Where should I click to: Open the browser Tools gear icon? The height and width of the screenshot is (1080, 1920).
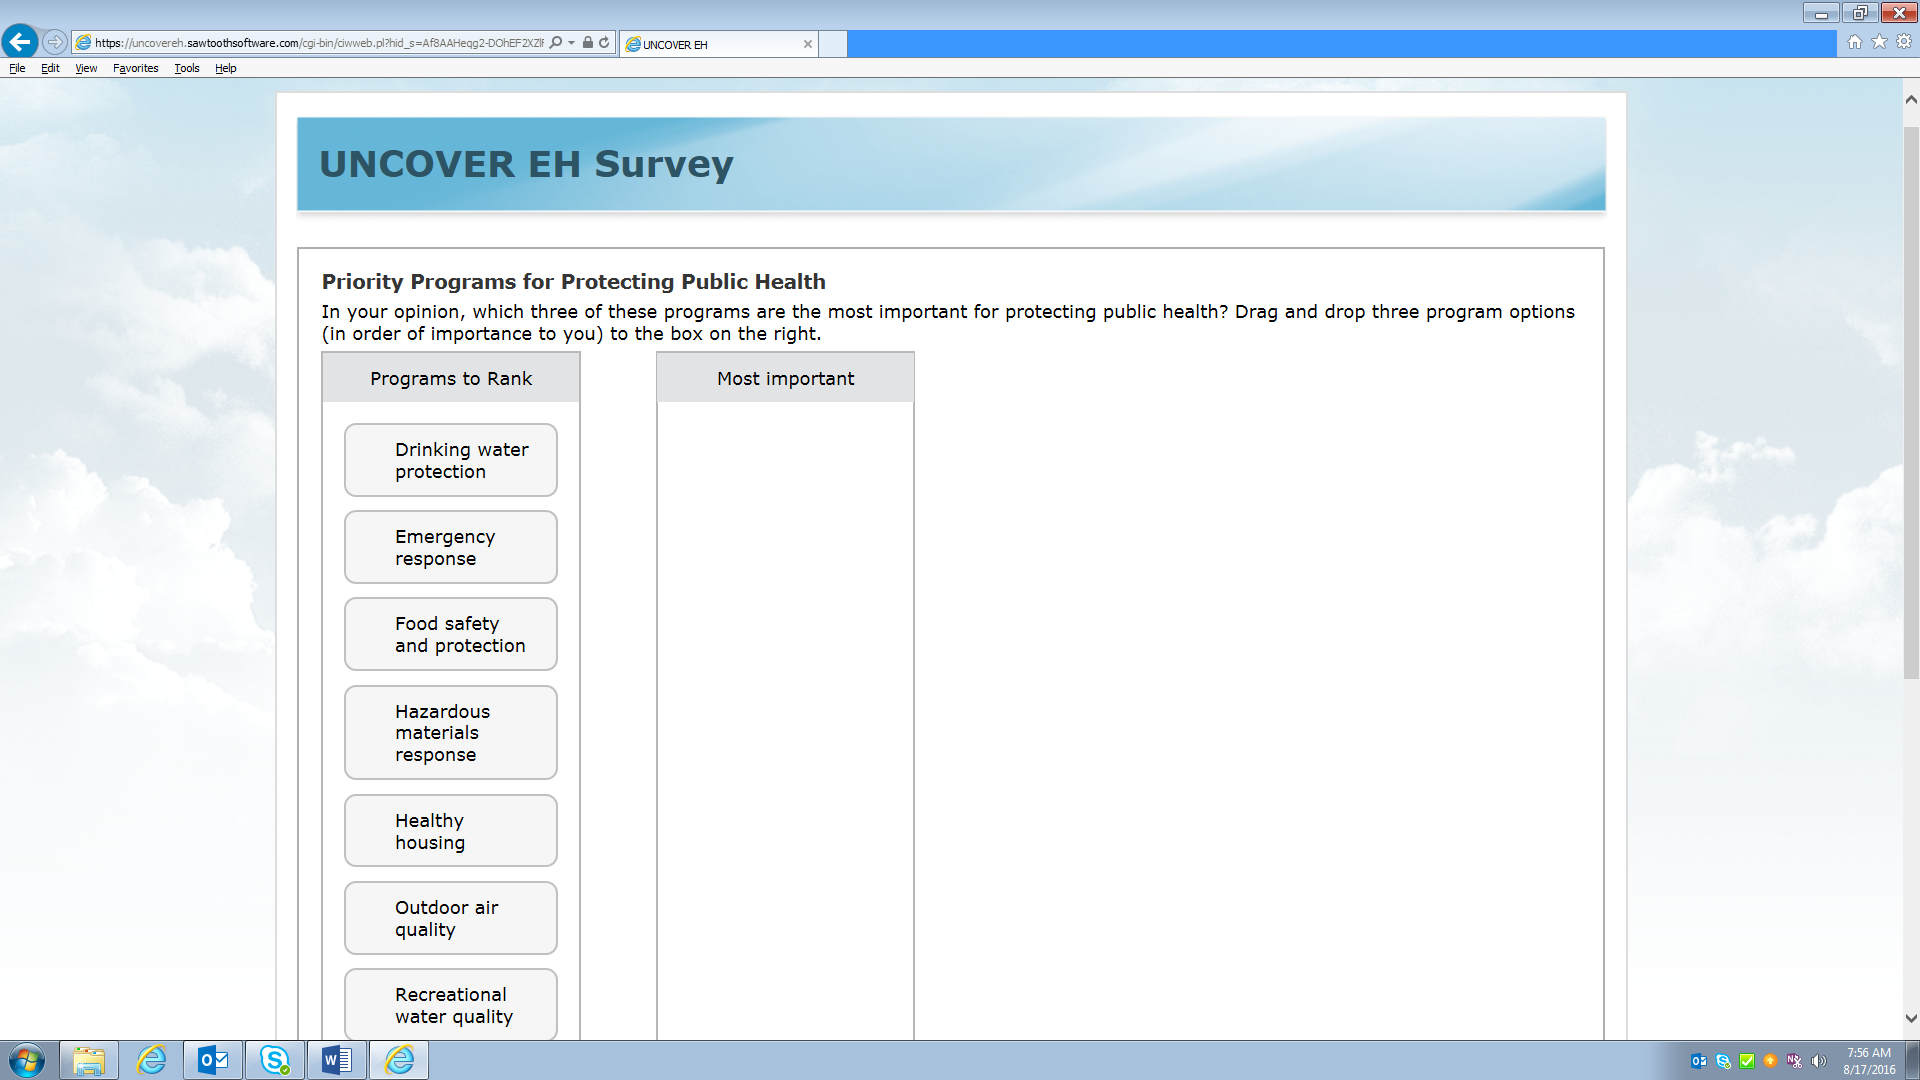1903,42
